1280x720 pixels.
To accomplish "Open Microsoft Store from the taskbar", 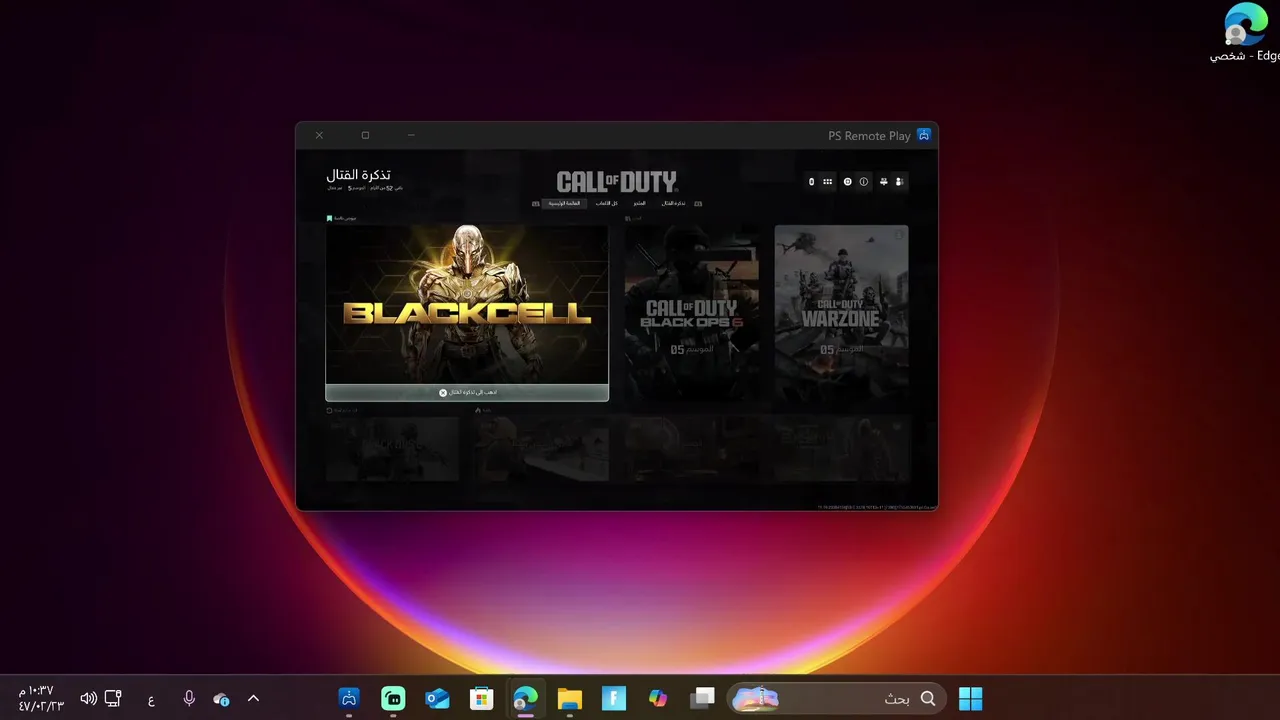I will tap(482, 699).
